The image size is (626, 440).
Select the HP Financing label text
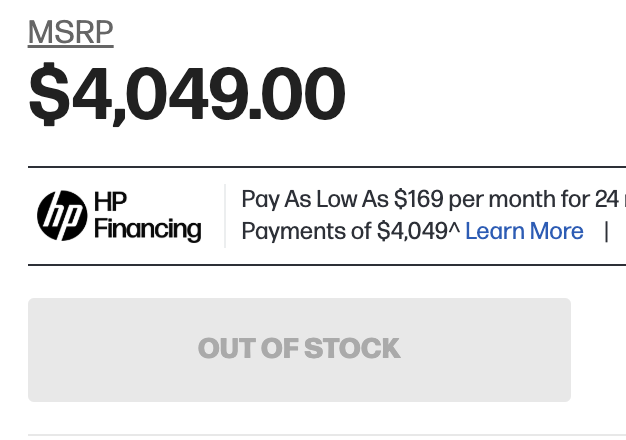point(147,215)
